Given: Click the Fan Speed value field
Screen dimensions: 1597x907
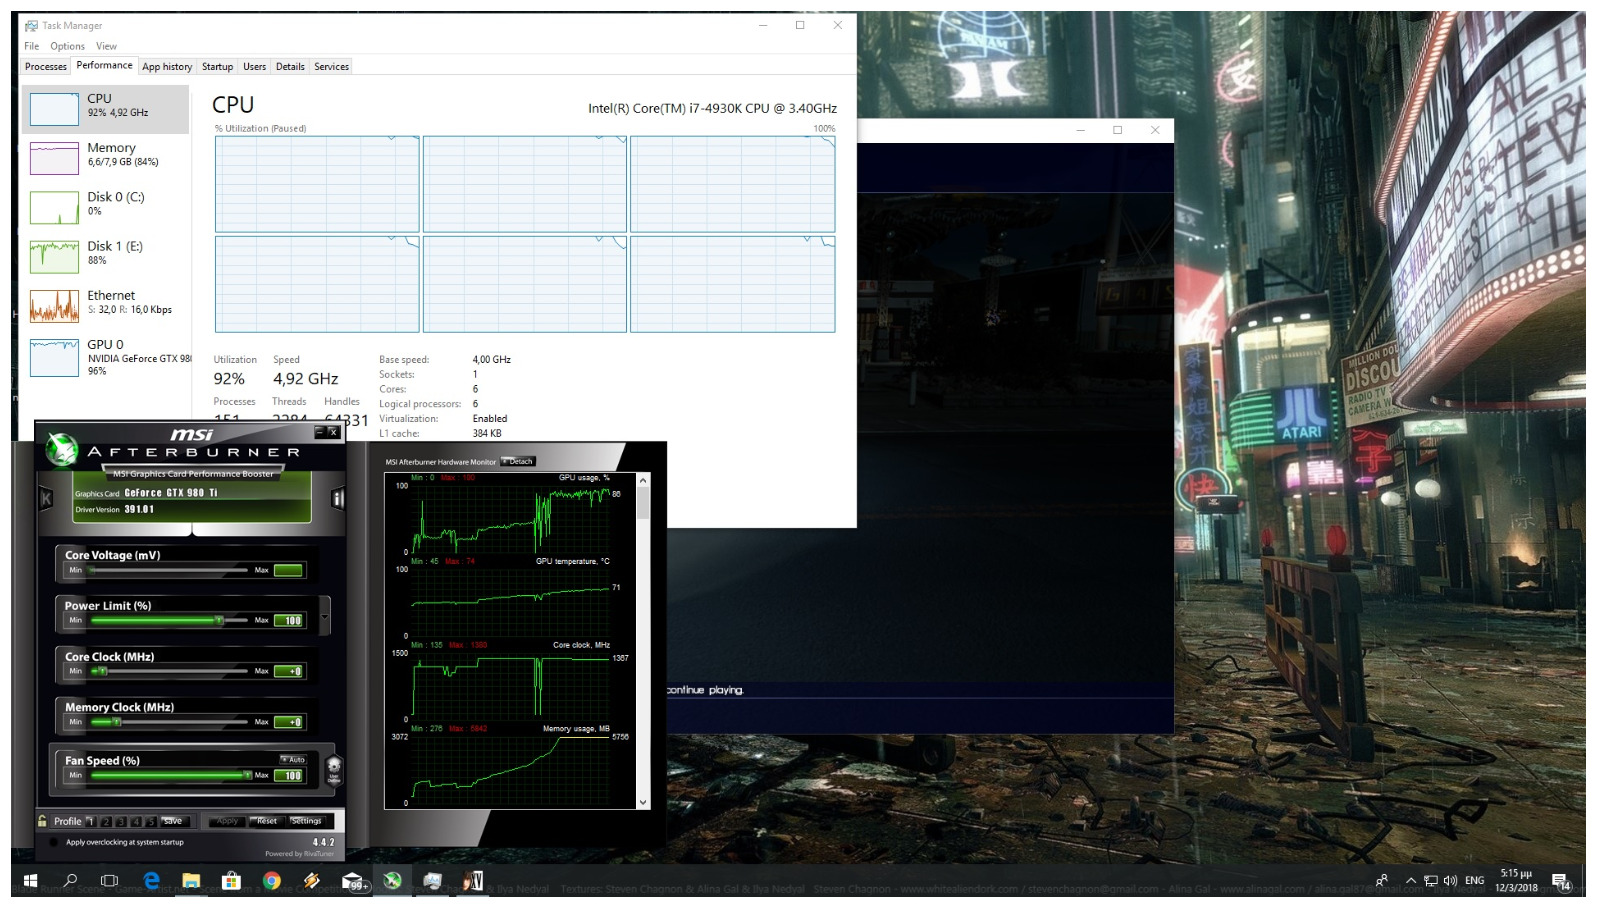Looking at the screenshot, I should point(288,775).
